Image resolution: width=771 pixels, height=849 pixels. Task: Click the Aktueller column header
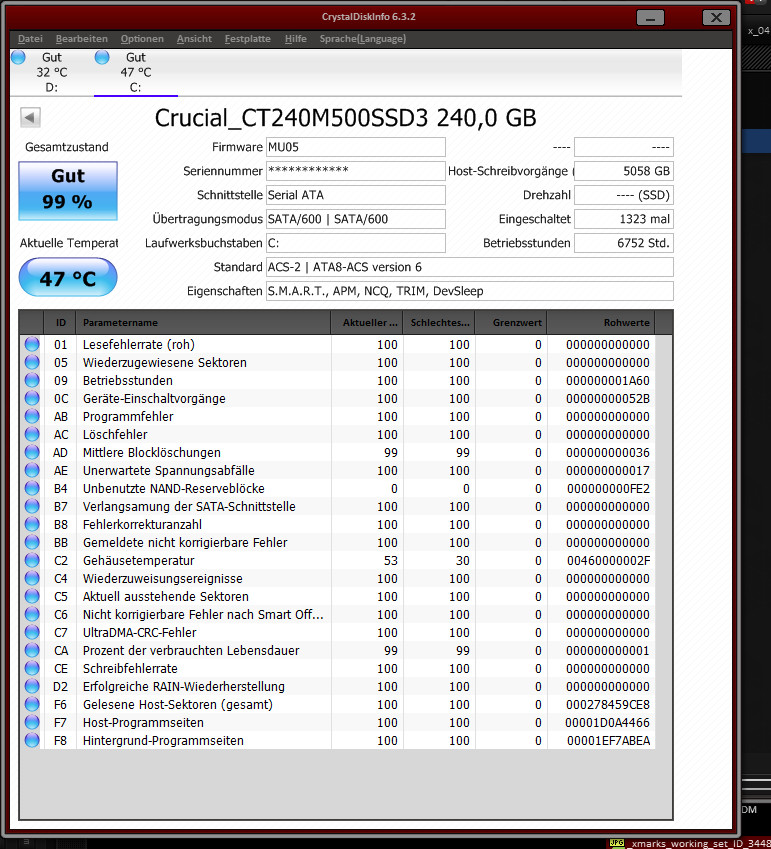(x=367, y=322)
